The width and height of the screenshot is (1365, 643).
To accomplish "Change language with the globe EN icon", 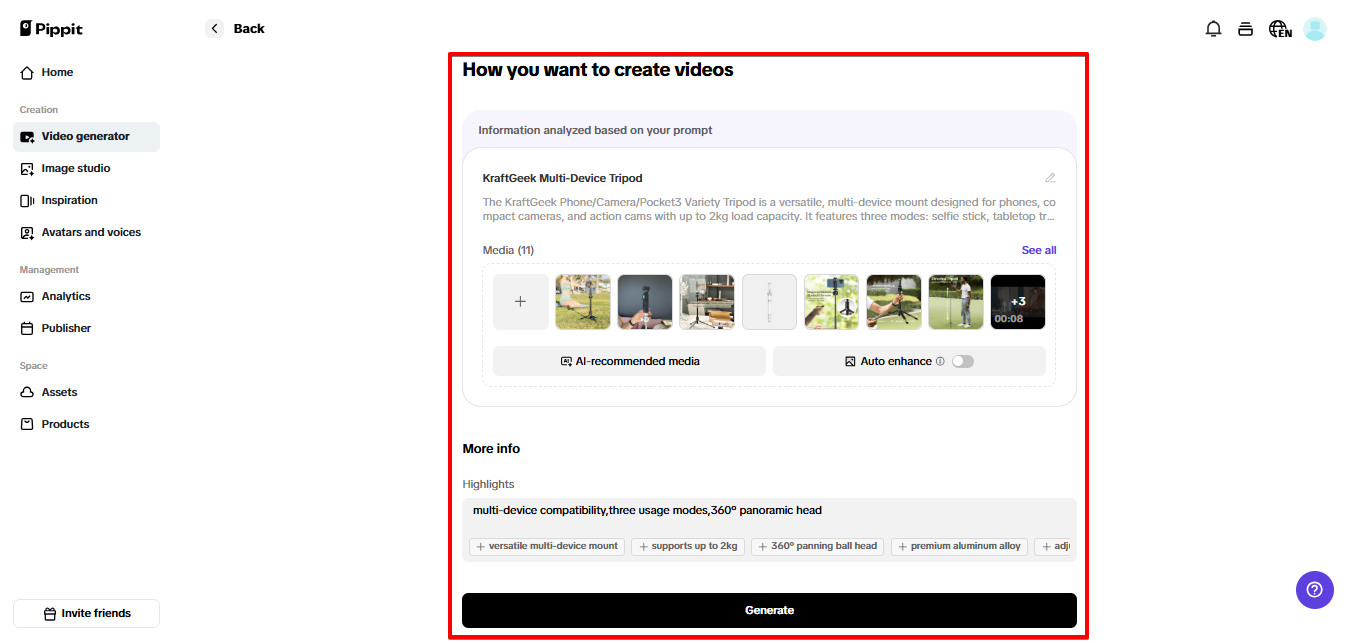I will point(1280,29).
